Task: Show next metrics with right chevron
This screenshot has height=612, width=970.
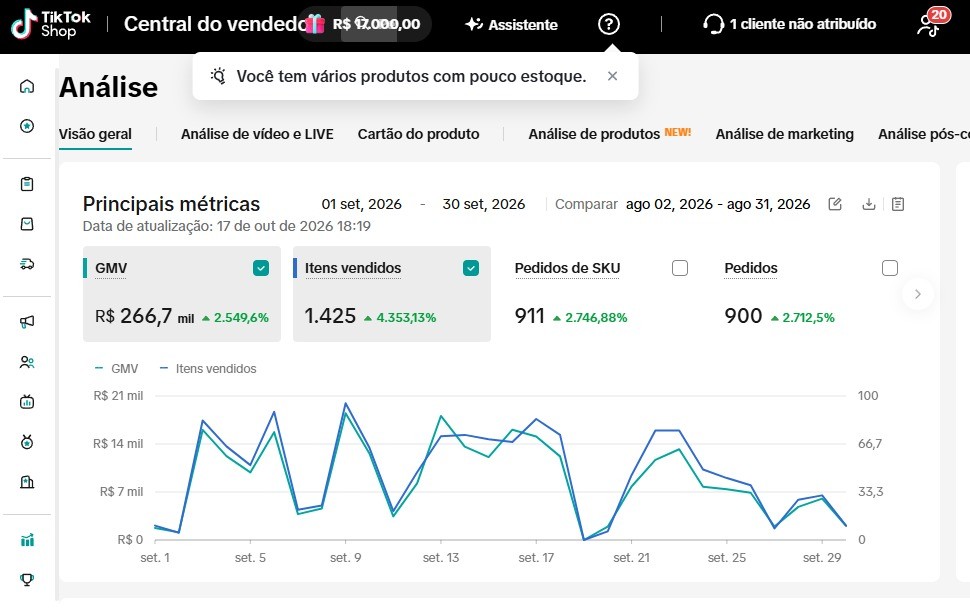Action: pyautogui.click(x=918, y=294)
